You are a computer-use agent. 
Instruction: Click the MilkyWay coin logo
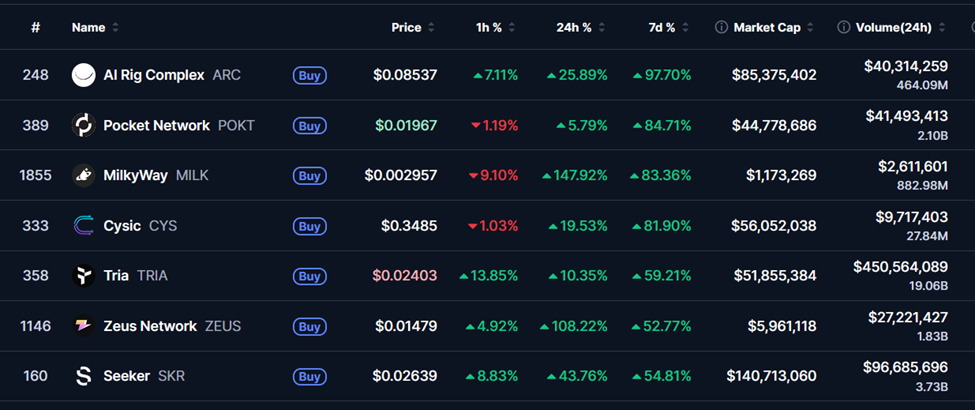tap(84, 175)
